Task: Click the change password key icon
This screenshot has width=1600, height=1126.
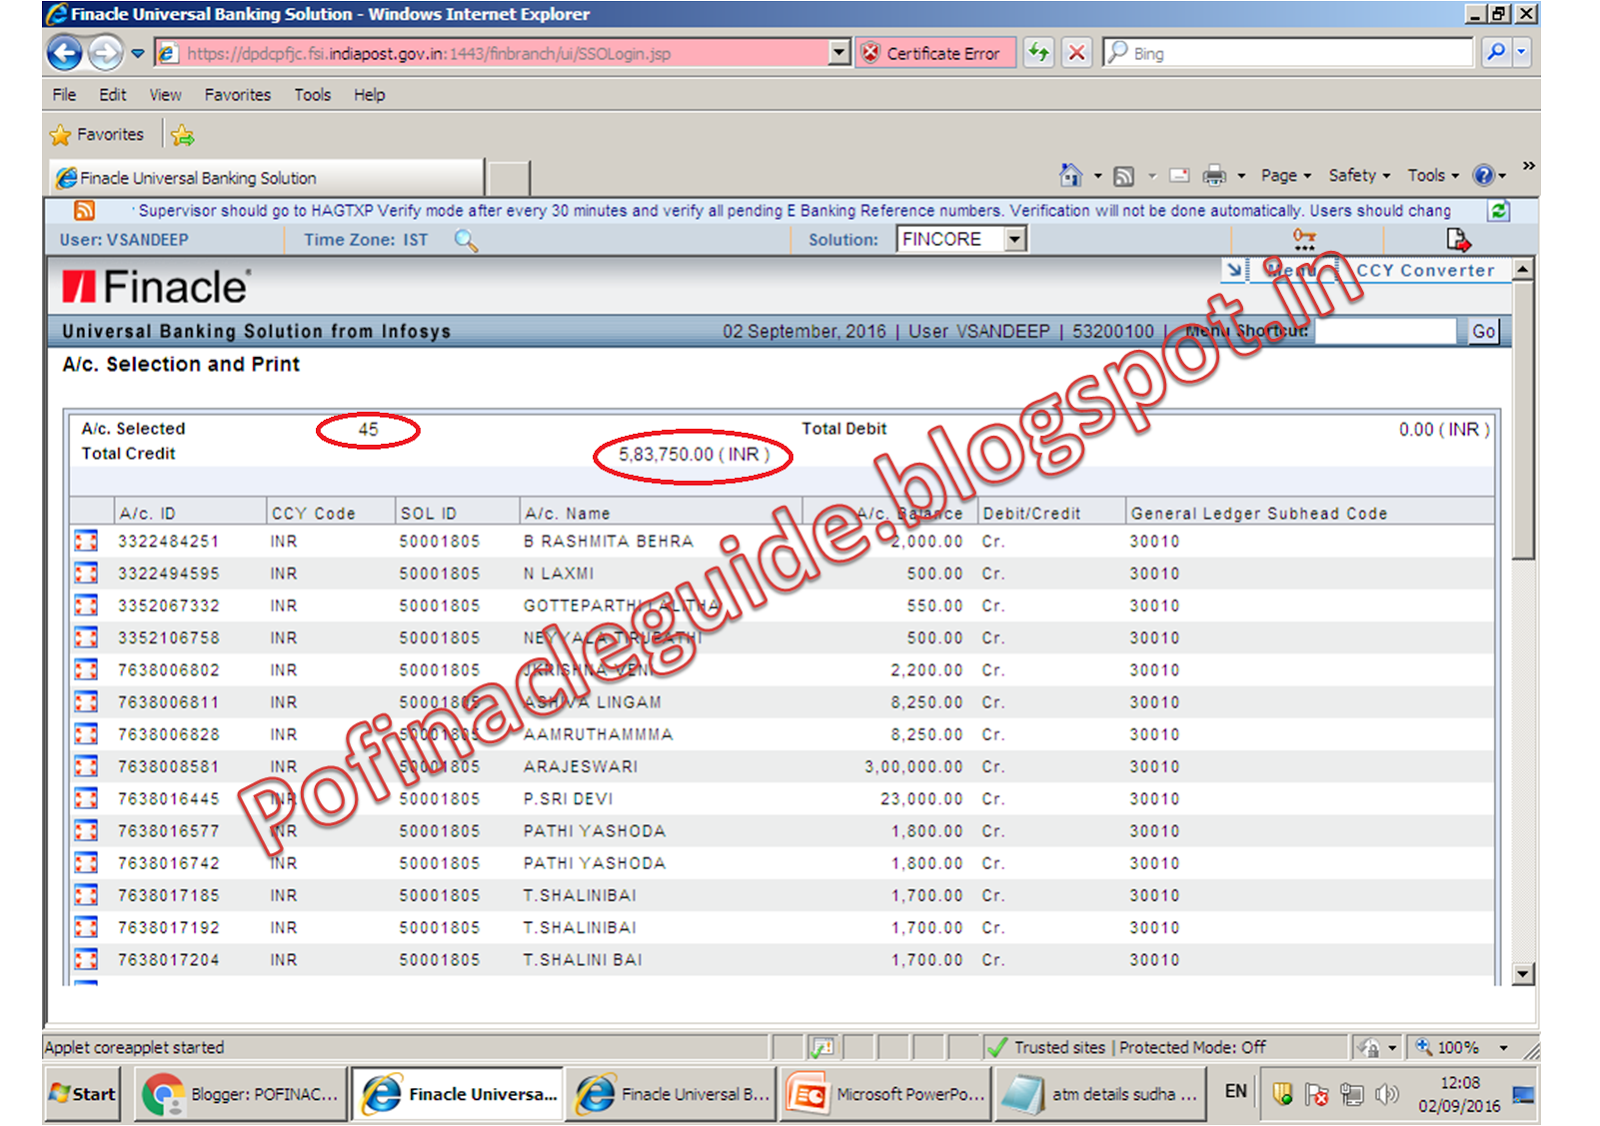Action: click(1304, 238)
